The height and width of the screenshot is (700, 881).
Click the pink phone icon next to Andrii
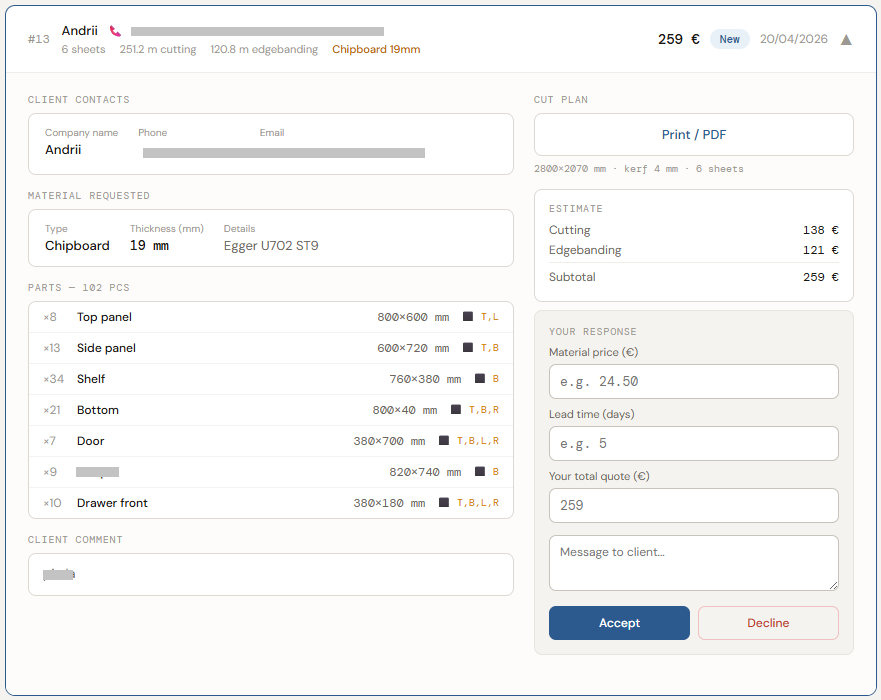tap(115, 31)
